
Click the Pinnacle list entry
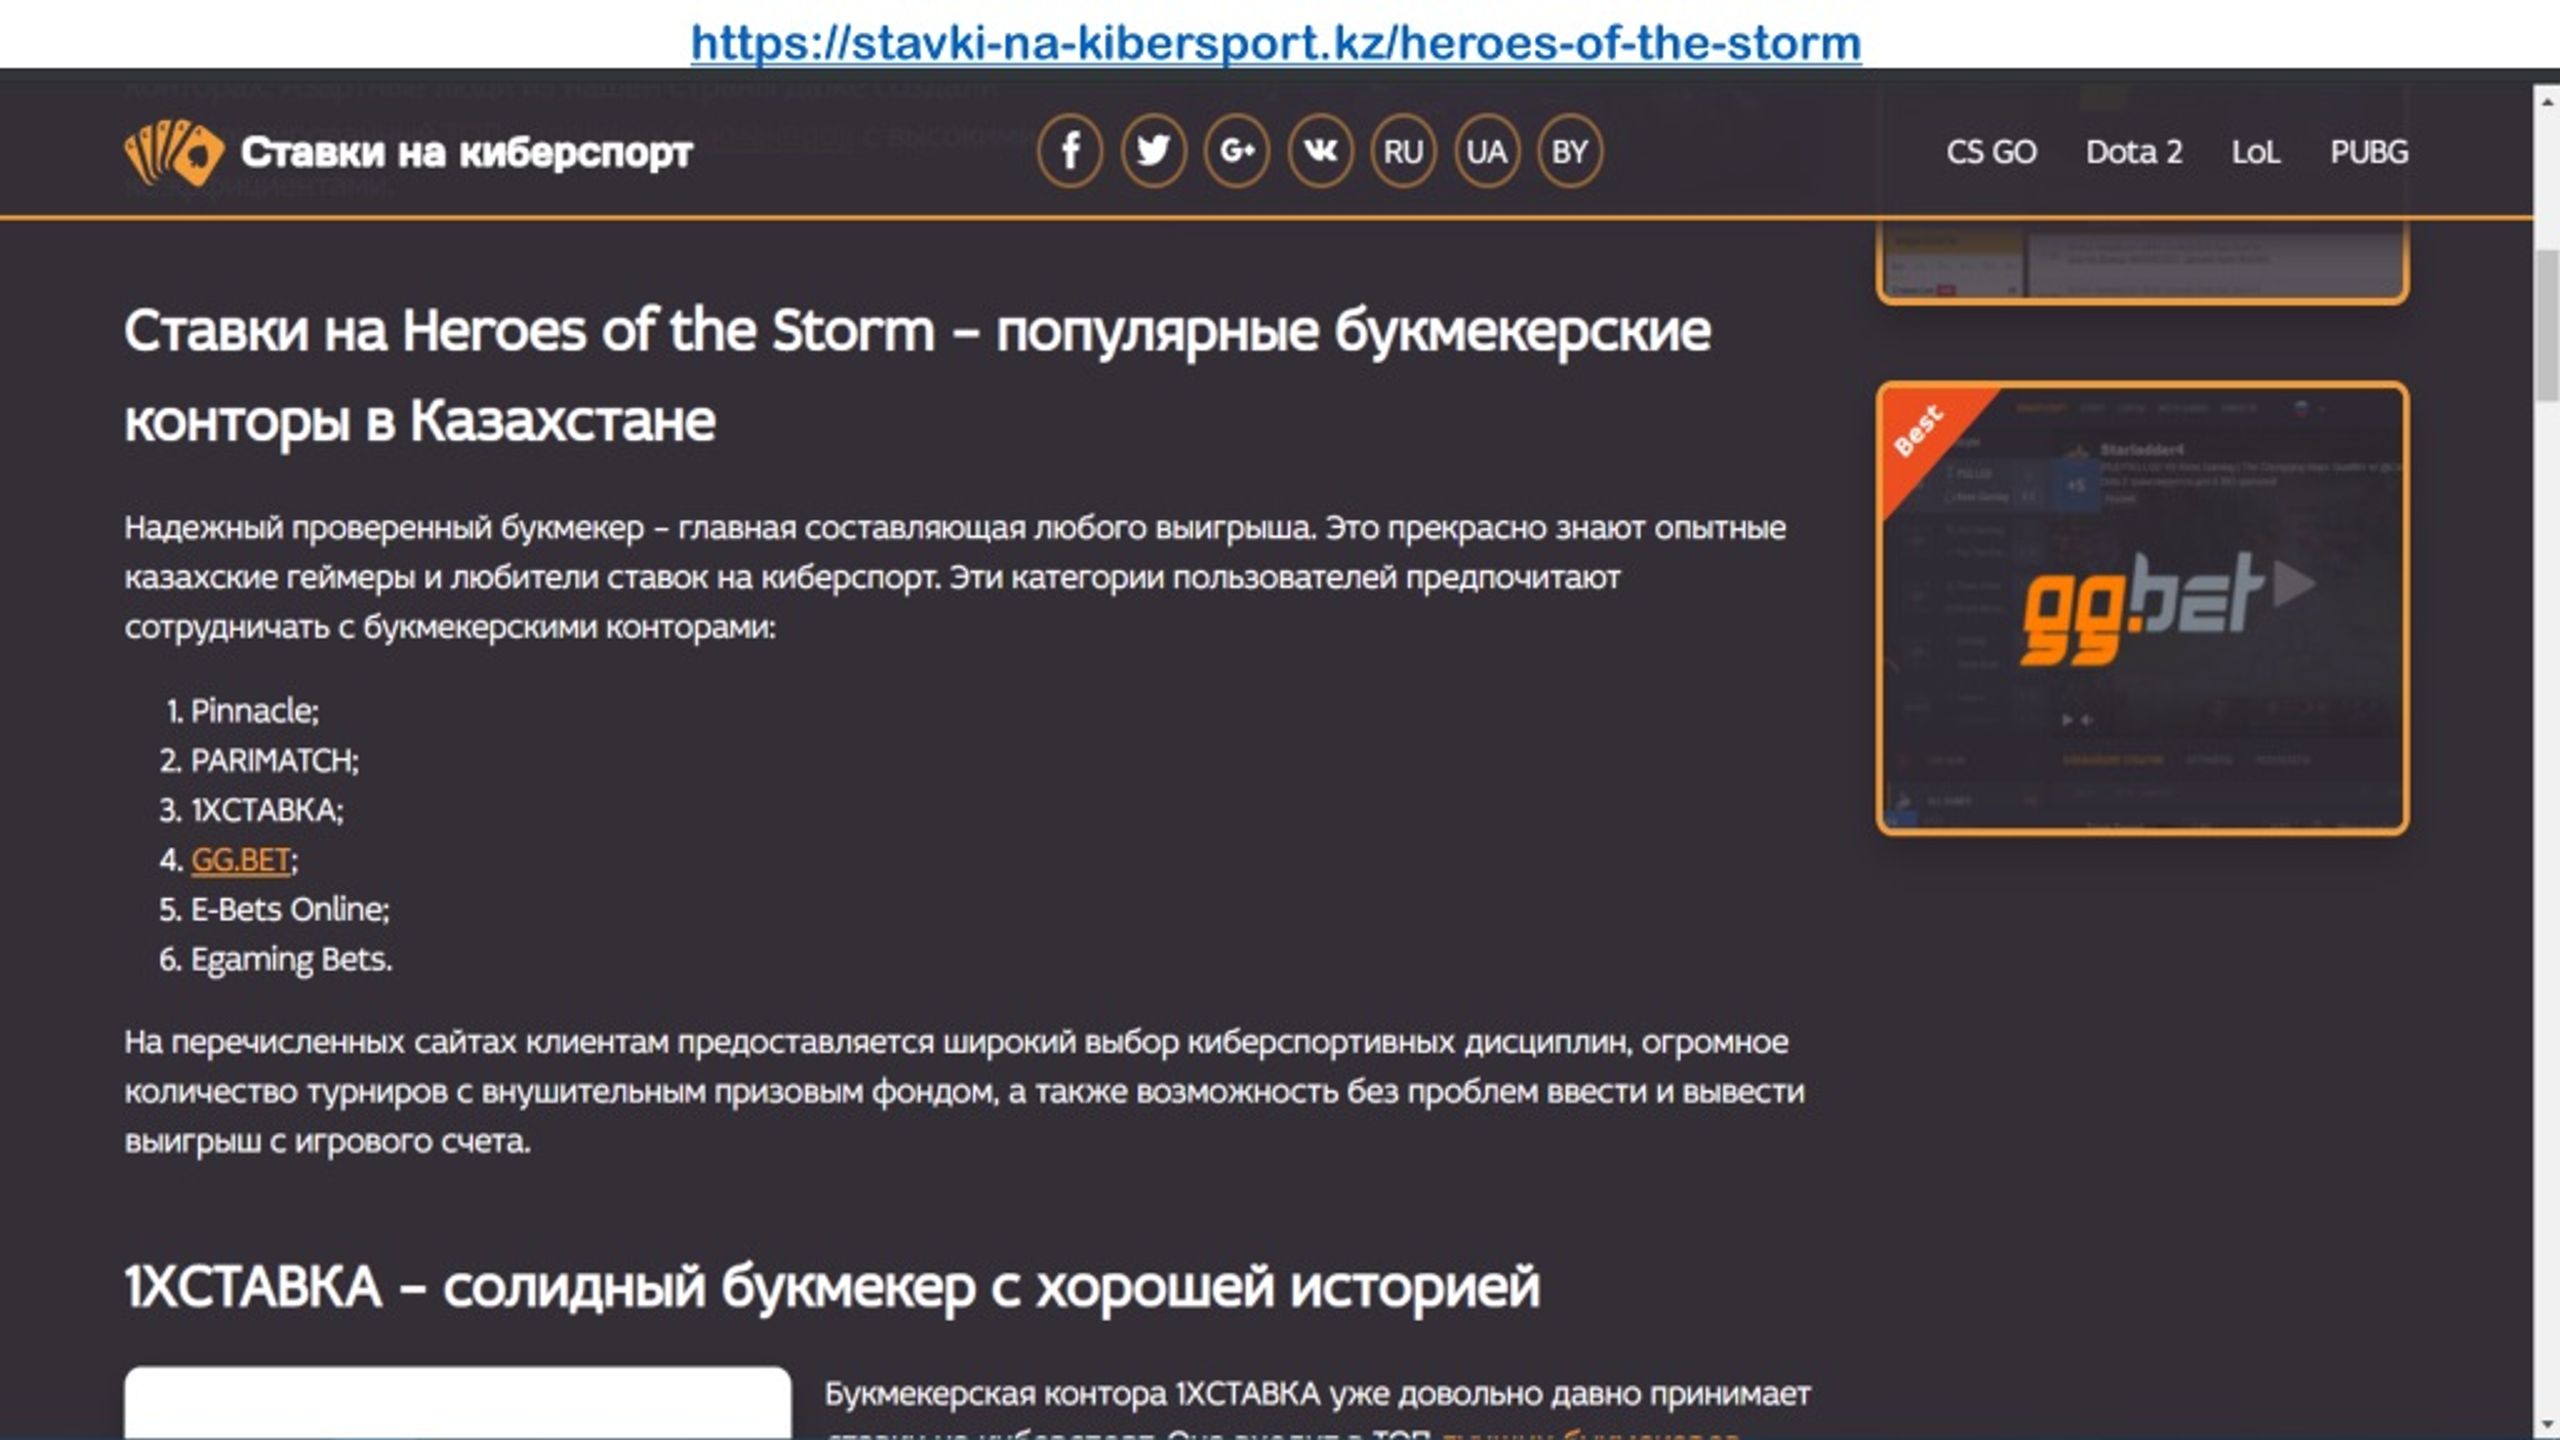click(x=254, y=711)
